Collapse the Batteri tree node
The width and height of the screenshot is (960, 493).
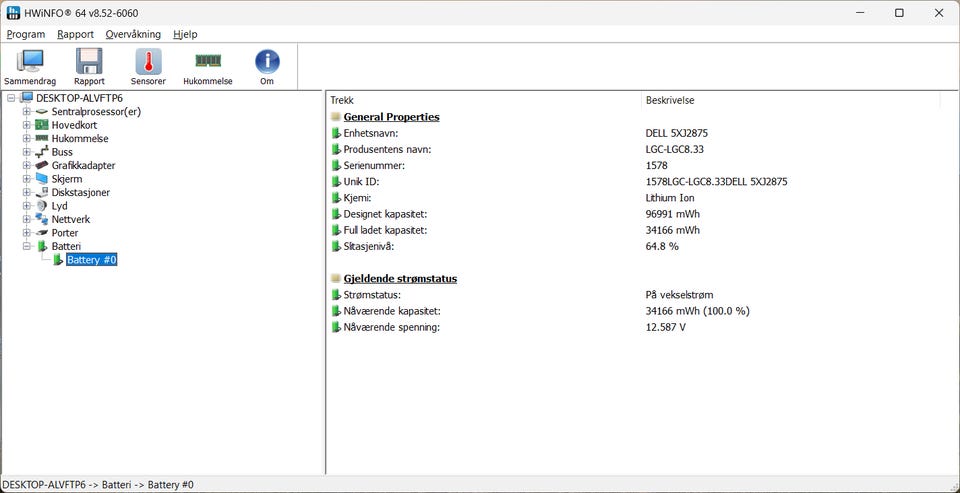click(26, 246)
